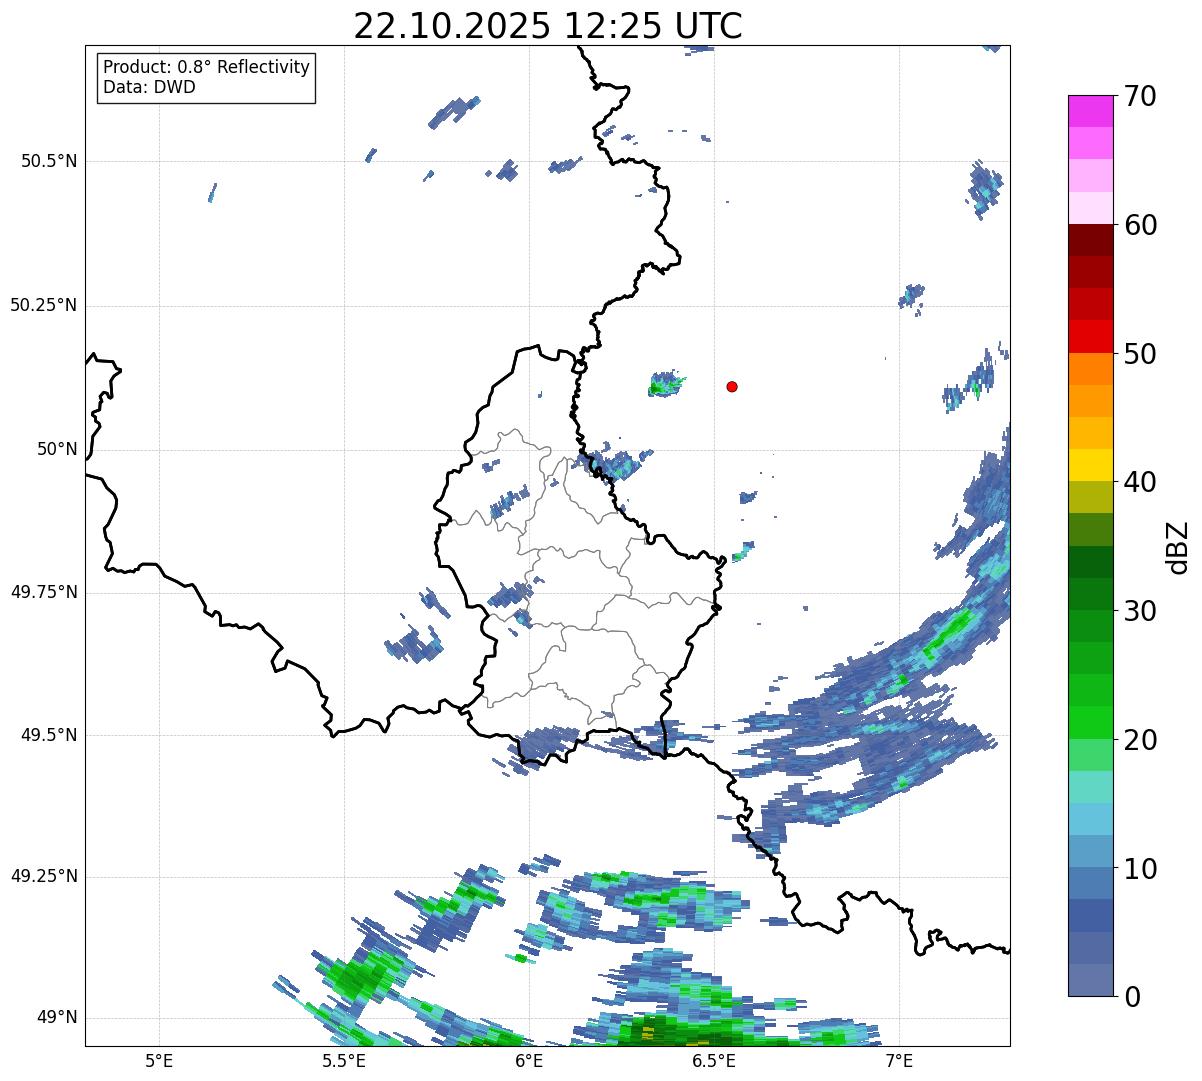Click the 60 tick on the colorbar
The height and width of the screenshot is (1081, 1202).
pyautogui.click(x=1140, y=225)
